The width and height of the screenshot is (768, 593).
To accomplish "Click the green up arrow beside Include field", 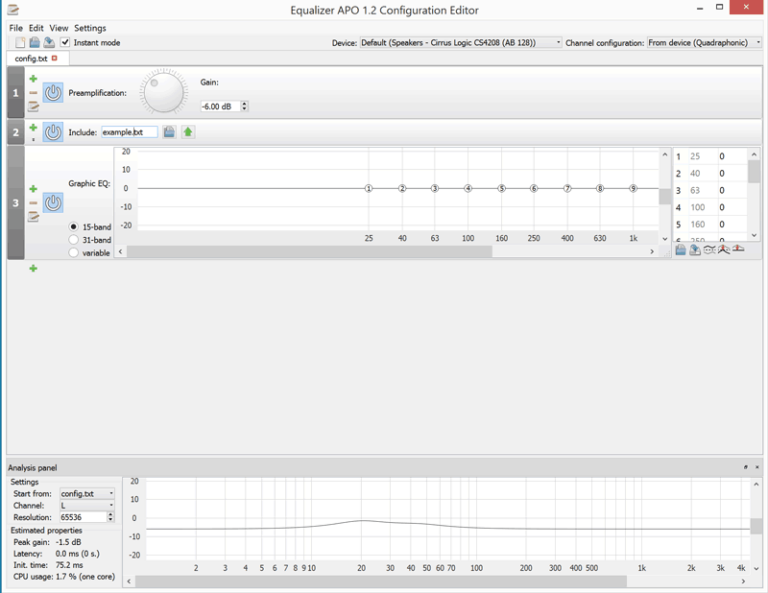I will pos(188,132).
